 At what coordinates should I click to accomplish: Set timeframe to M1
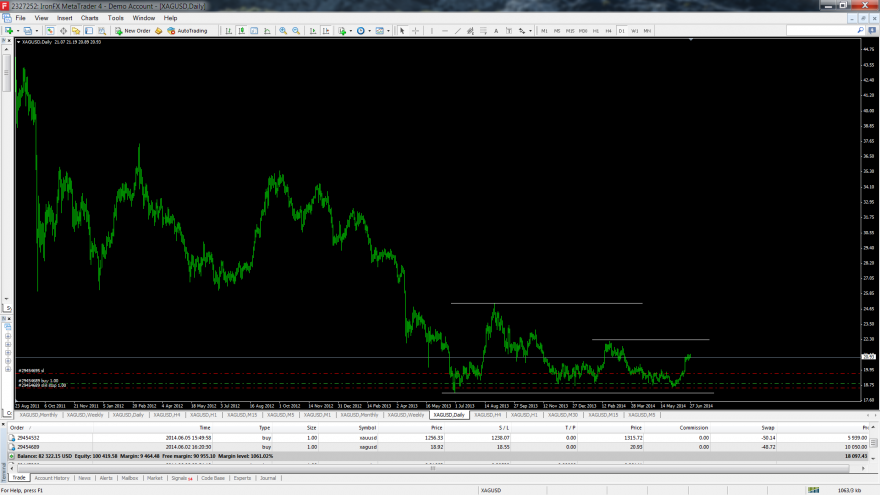(x=544, y=31)
